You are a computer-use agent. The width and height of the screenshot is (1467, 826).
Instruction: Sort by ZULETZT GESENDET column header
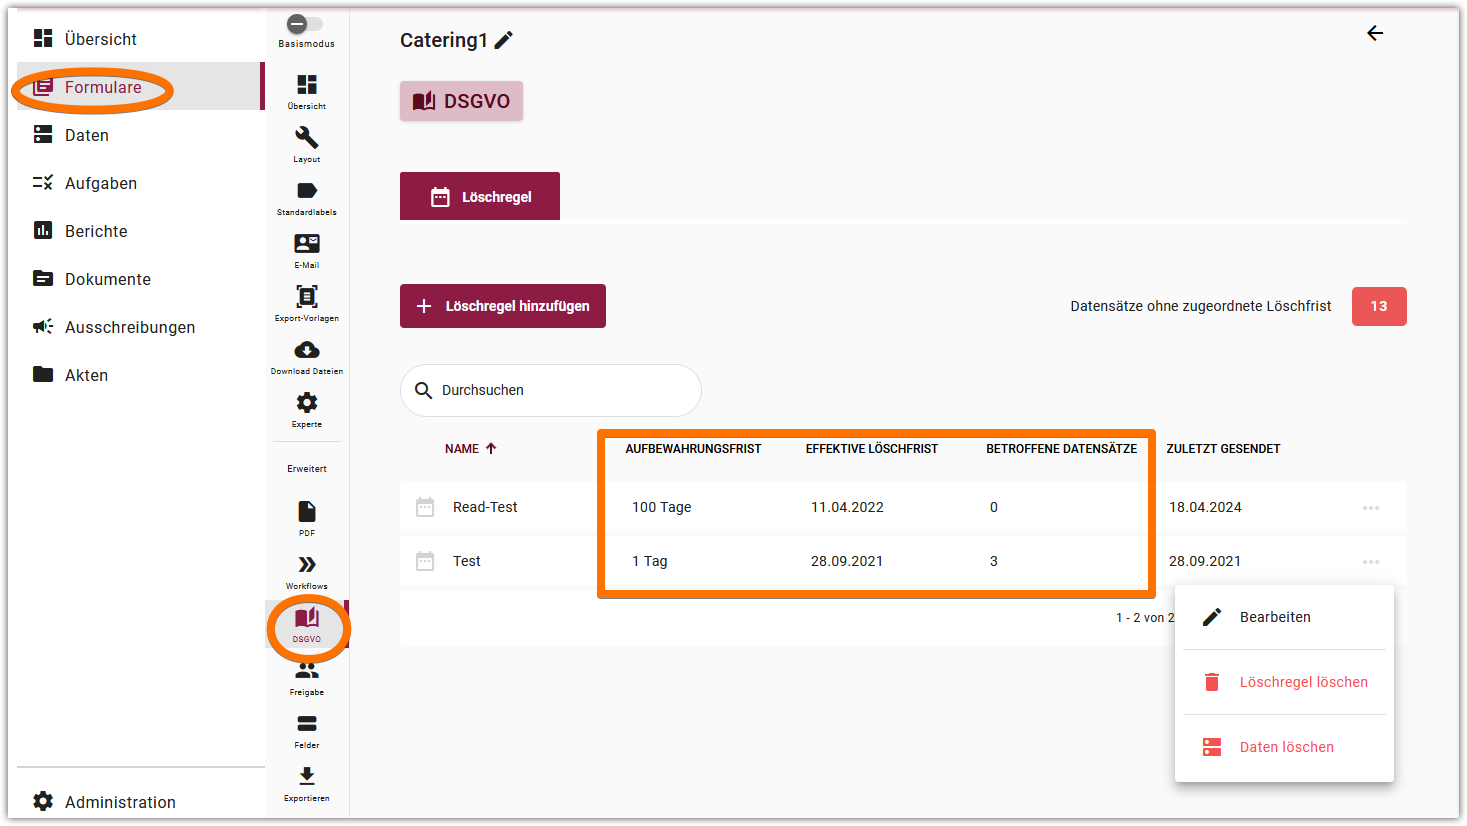click(x=1223, y=449)
